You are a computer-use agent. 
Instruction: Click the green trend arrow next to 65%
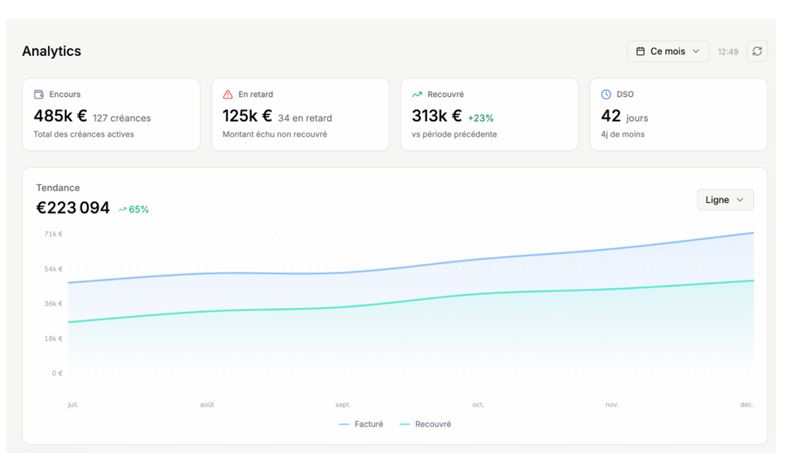pyautogui.click(x=122, y=210)
